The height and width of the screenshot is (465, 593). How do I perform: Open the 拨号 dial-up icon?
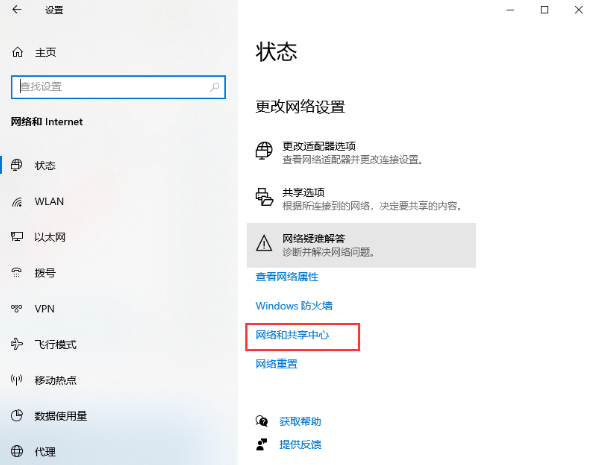coord(17,273)
